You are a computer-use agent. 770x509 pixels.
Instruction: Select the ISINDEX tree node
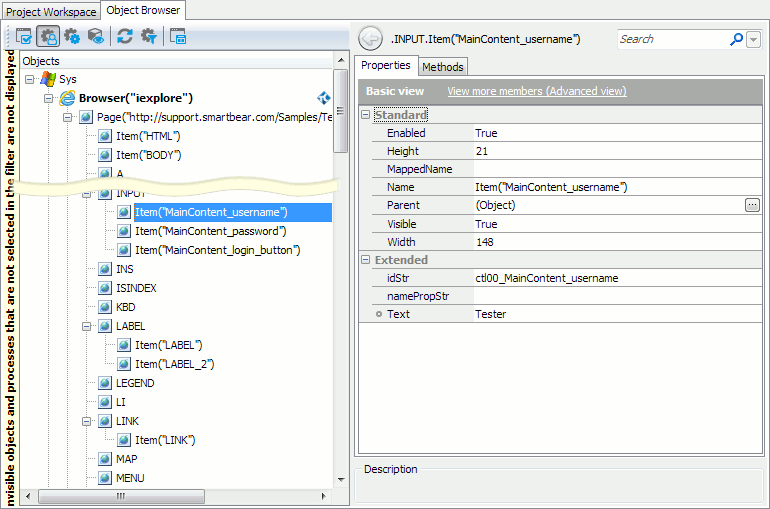[136, 288]
